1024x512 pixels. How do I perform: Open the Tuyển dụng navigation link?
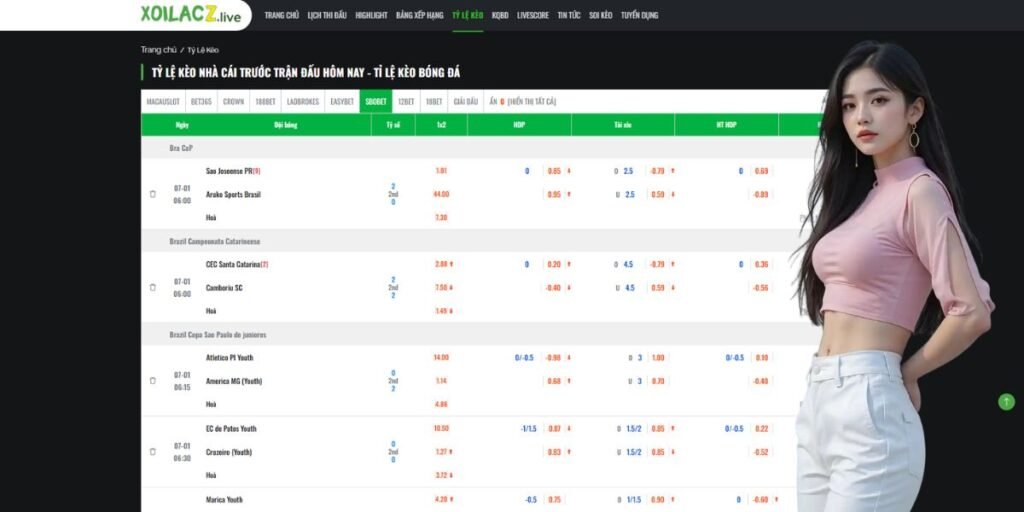pyautogui.click(x=639, y=16)
